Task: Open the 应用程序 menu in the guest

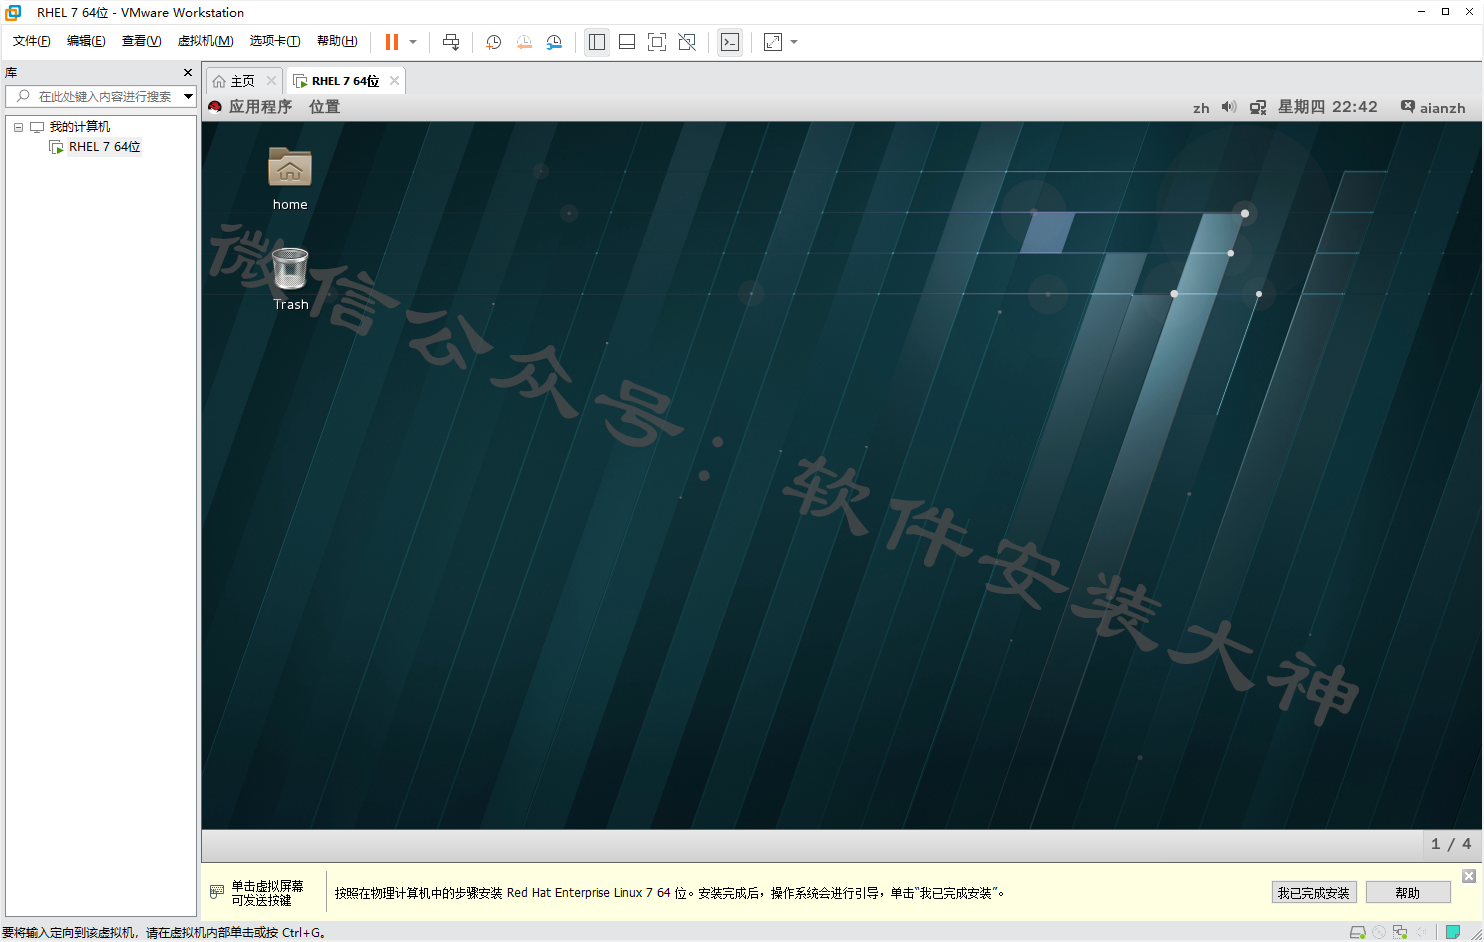Action: (x=260, y=107)
